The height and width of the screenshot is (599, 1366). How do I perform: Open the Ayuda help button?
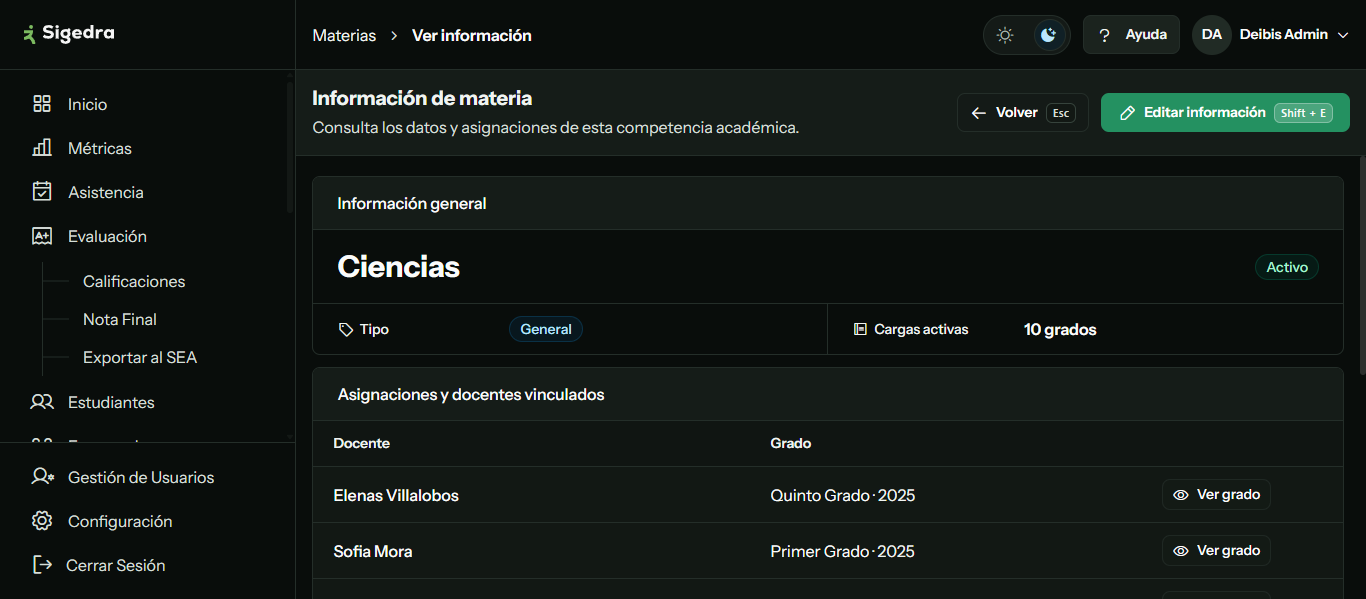(x=1131, y=35)
